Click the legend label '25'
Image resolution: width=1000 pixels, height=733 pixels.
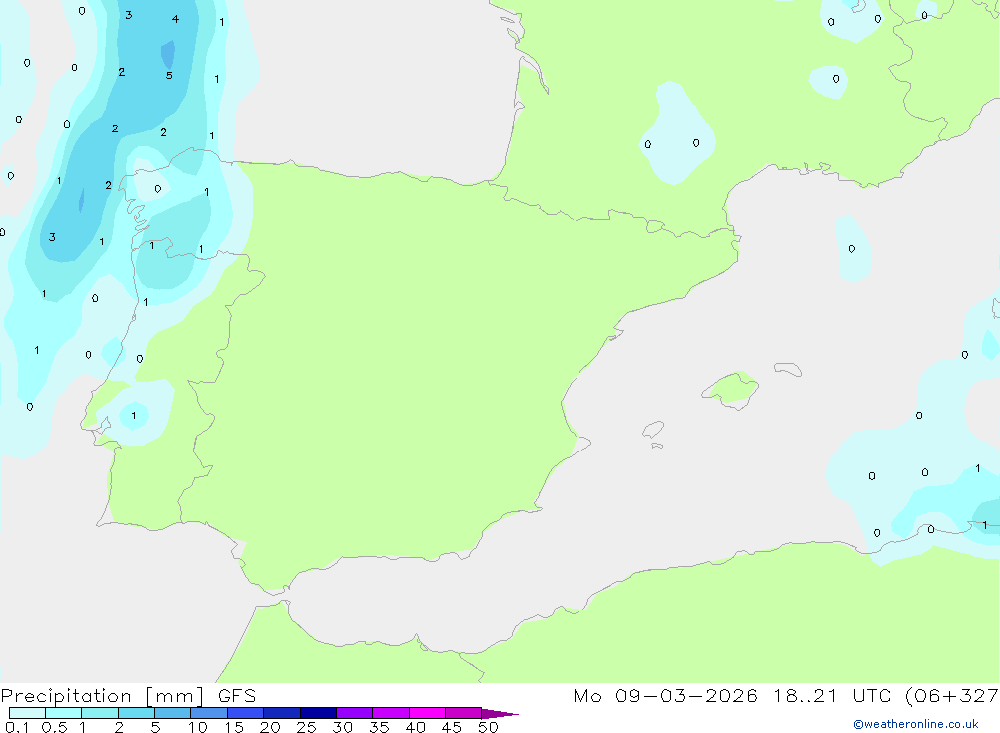pos(306,727)
